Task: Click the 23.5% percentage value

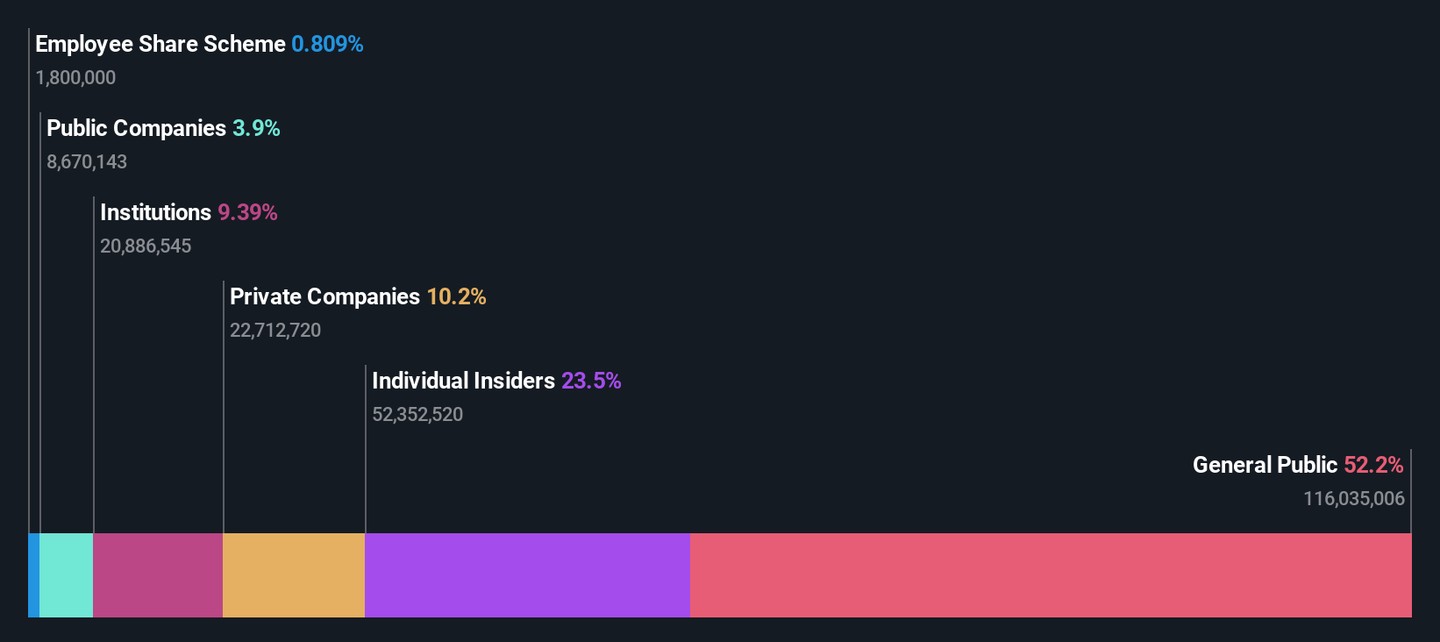Action: tap(591, 380)
